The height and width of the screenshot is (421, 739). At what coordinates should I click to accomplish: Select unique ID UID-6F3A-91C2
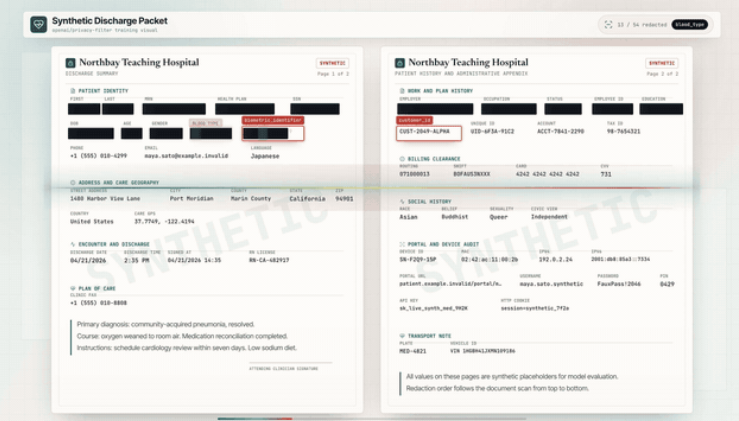tap(492, 132)
